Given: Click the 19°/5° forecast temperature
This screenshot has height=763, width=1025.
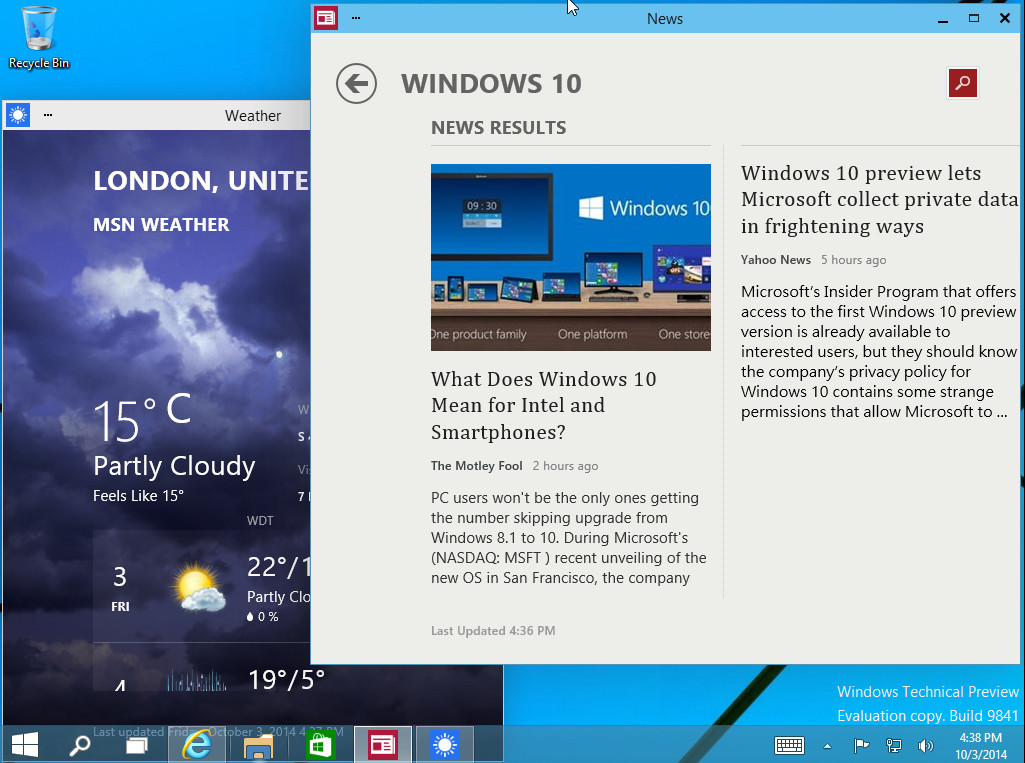Looking at the screenshot, I should [x=286, y=679].
